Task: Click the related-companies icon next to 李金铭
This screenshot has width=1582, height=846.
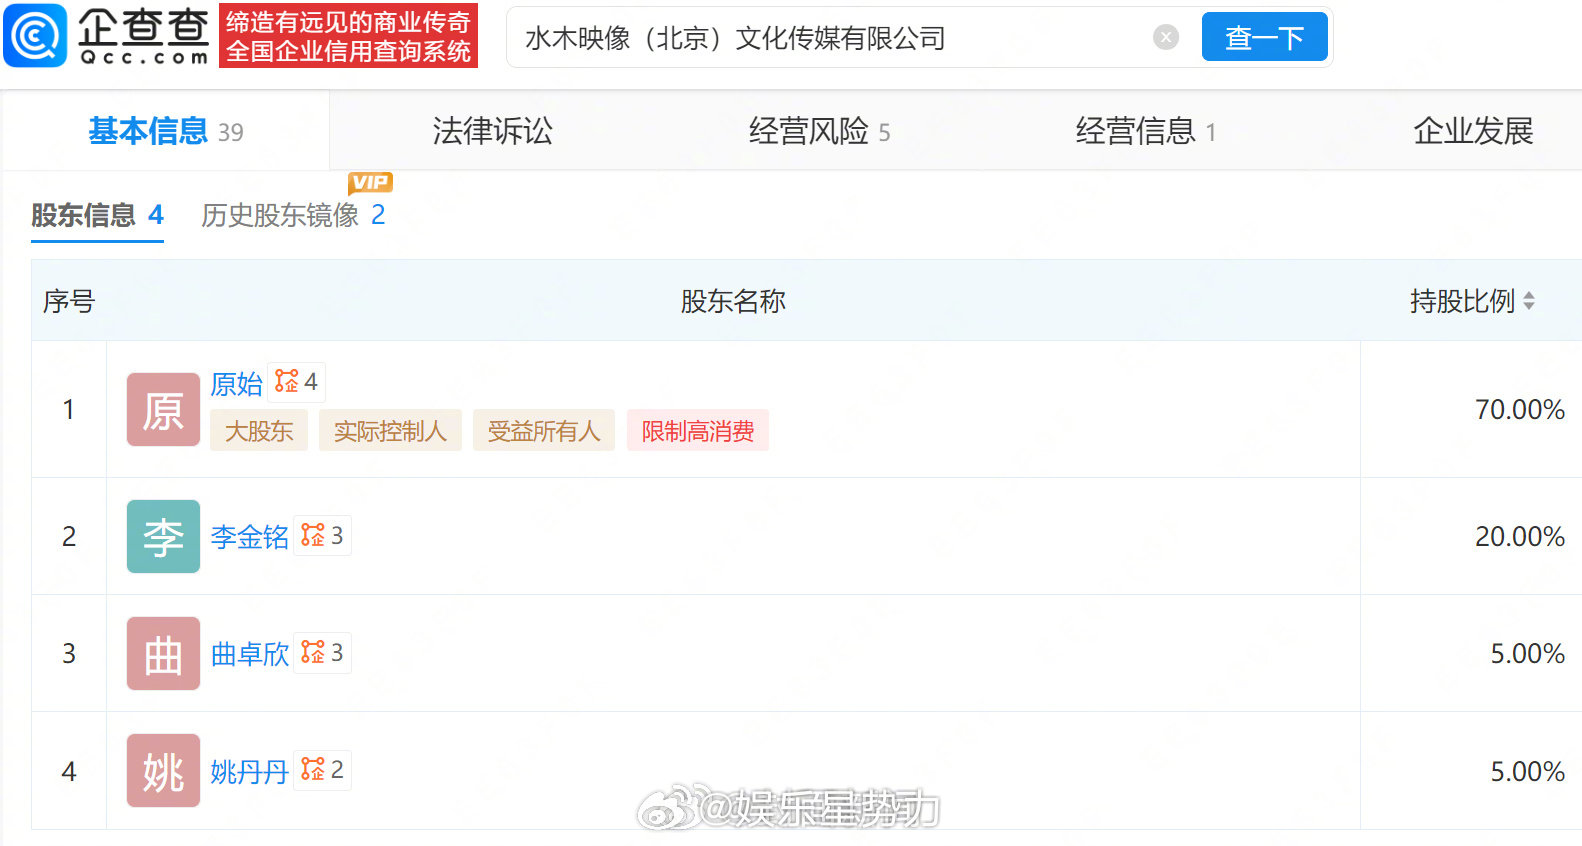Action: pyautogui.click(x=313, y=536)
